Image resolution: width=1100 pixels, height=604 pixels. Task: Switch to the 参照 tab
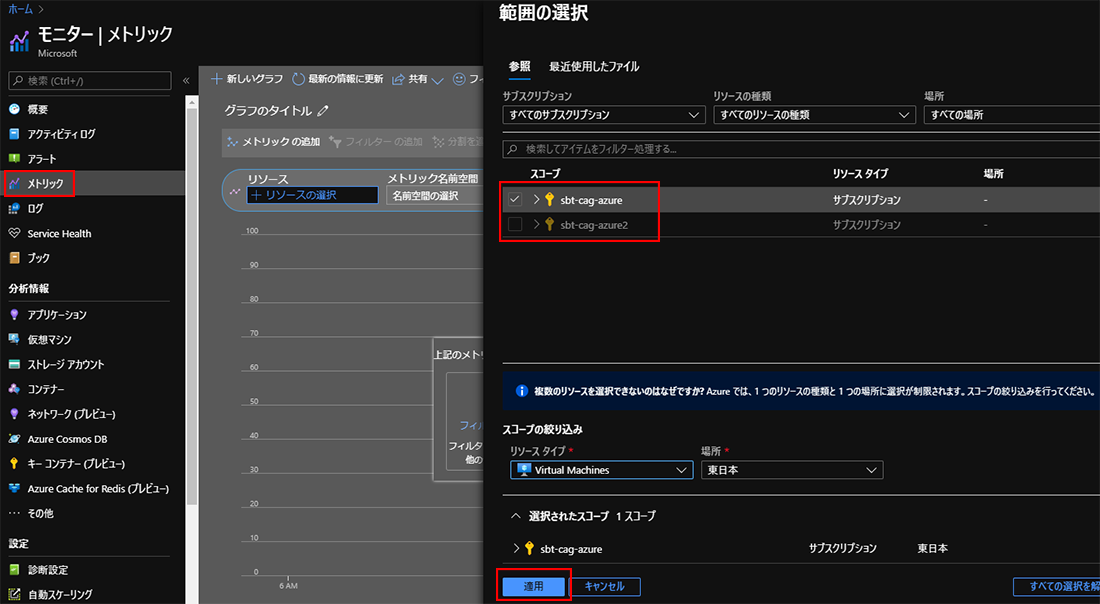520,67
